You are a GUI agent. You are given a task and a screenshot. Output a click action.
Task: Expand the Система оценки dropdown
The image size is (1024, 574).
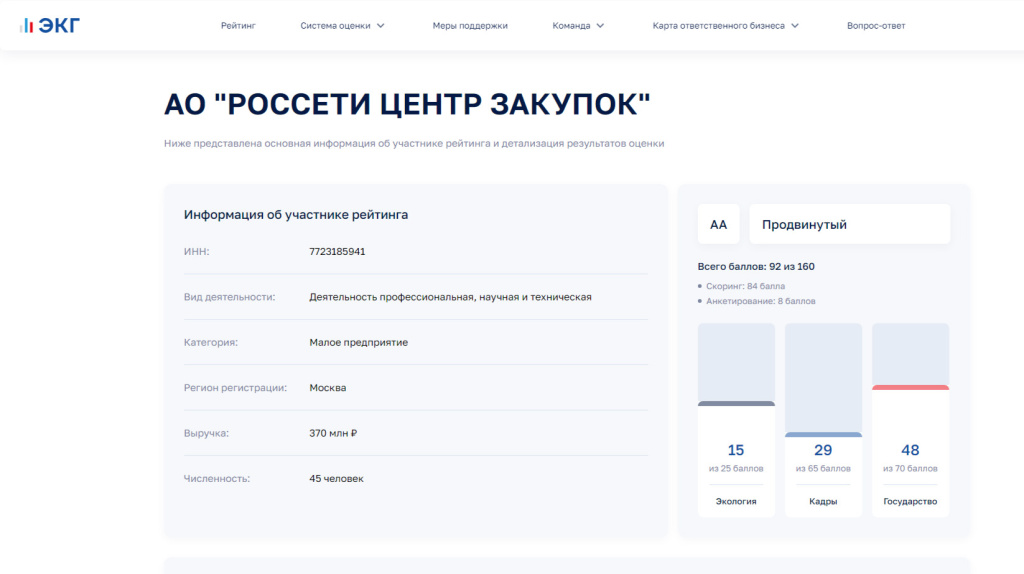342,26
